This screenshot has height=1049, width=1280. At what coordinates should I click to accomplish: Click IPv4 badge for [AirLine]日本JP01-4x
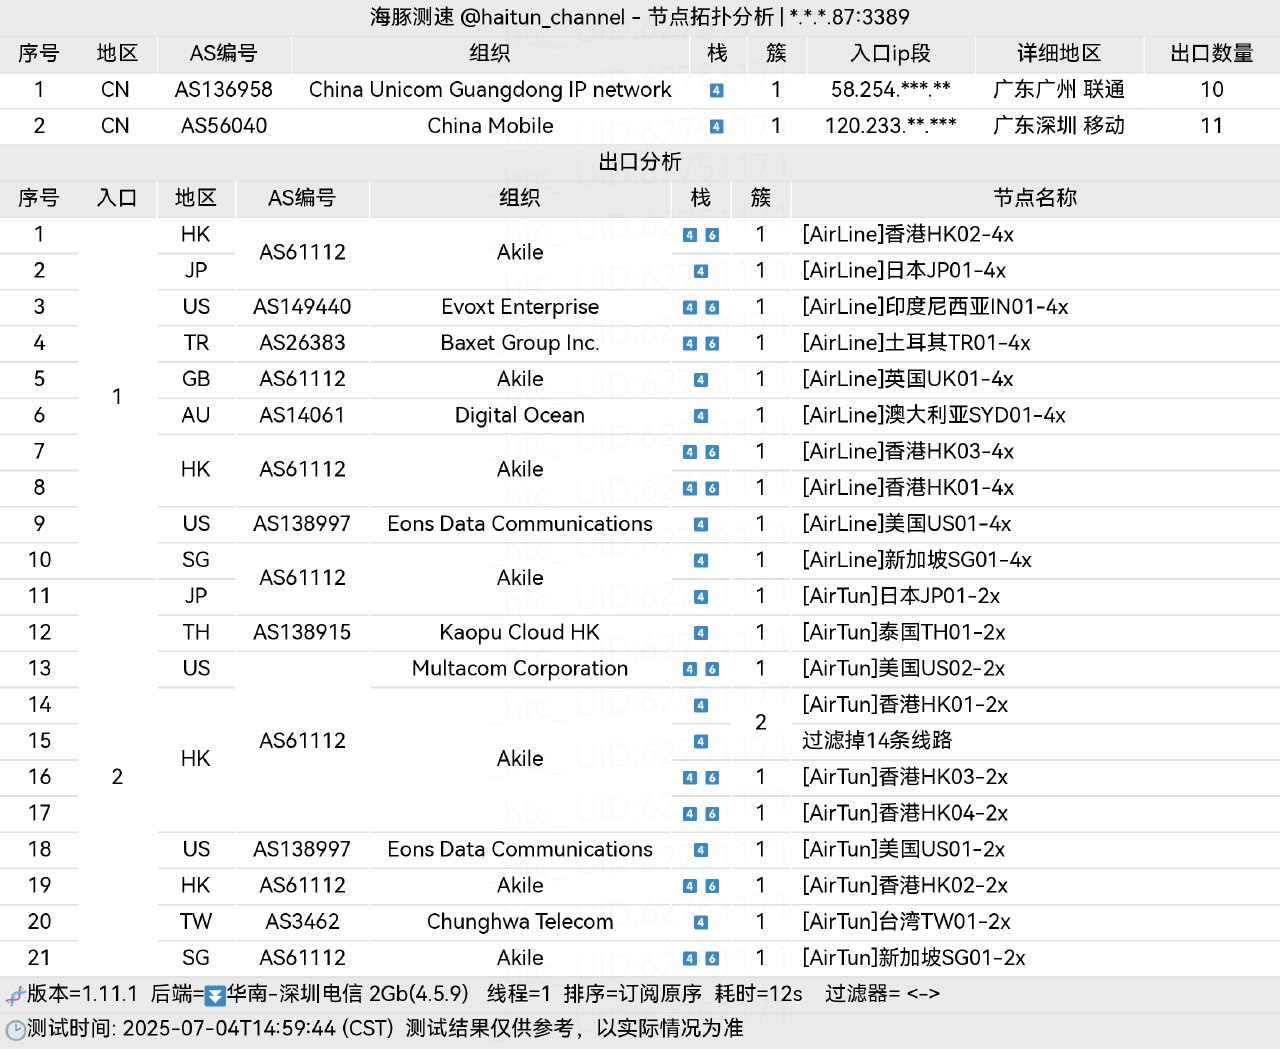click(701, 271)
